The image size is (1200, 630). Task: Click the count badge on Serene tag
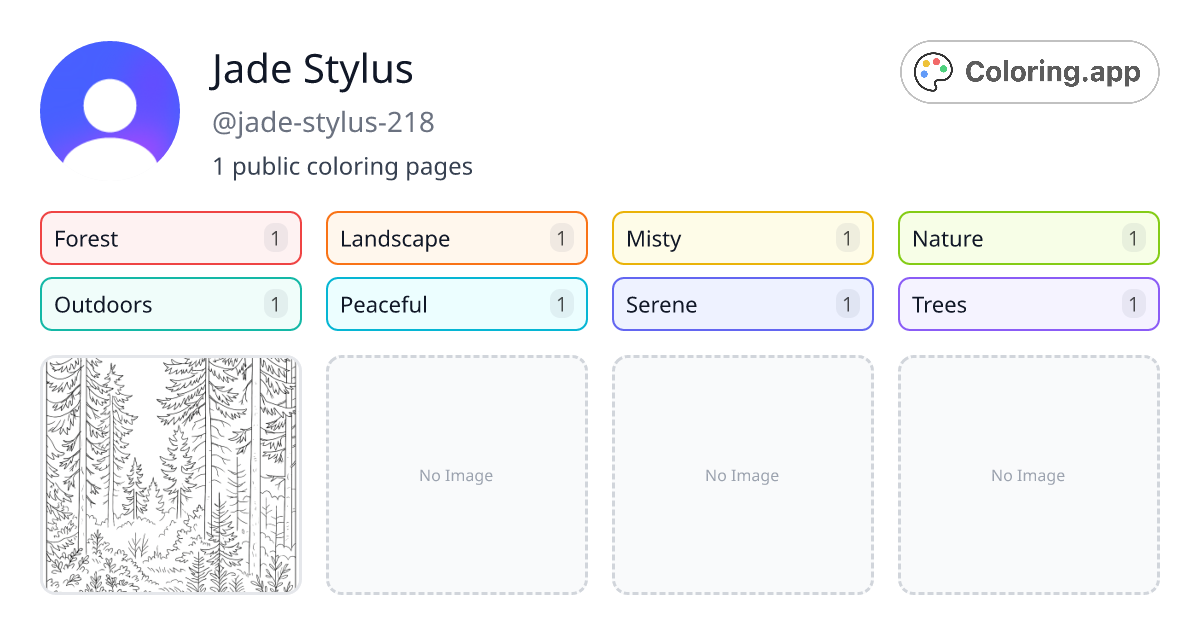[x=847, y=304]
